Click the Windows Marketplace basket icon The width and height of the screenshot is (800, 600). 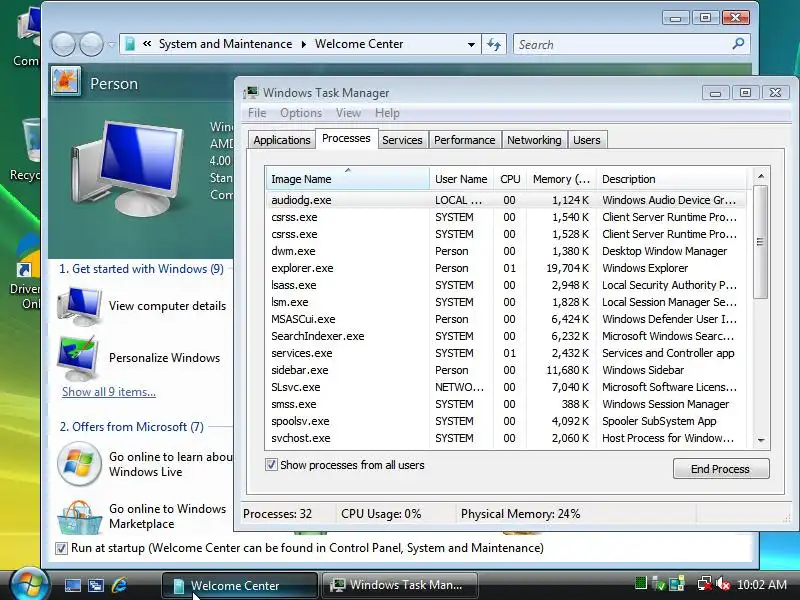pyautogui.click(x=80, y=517)
